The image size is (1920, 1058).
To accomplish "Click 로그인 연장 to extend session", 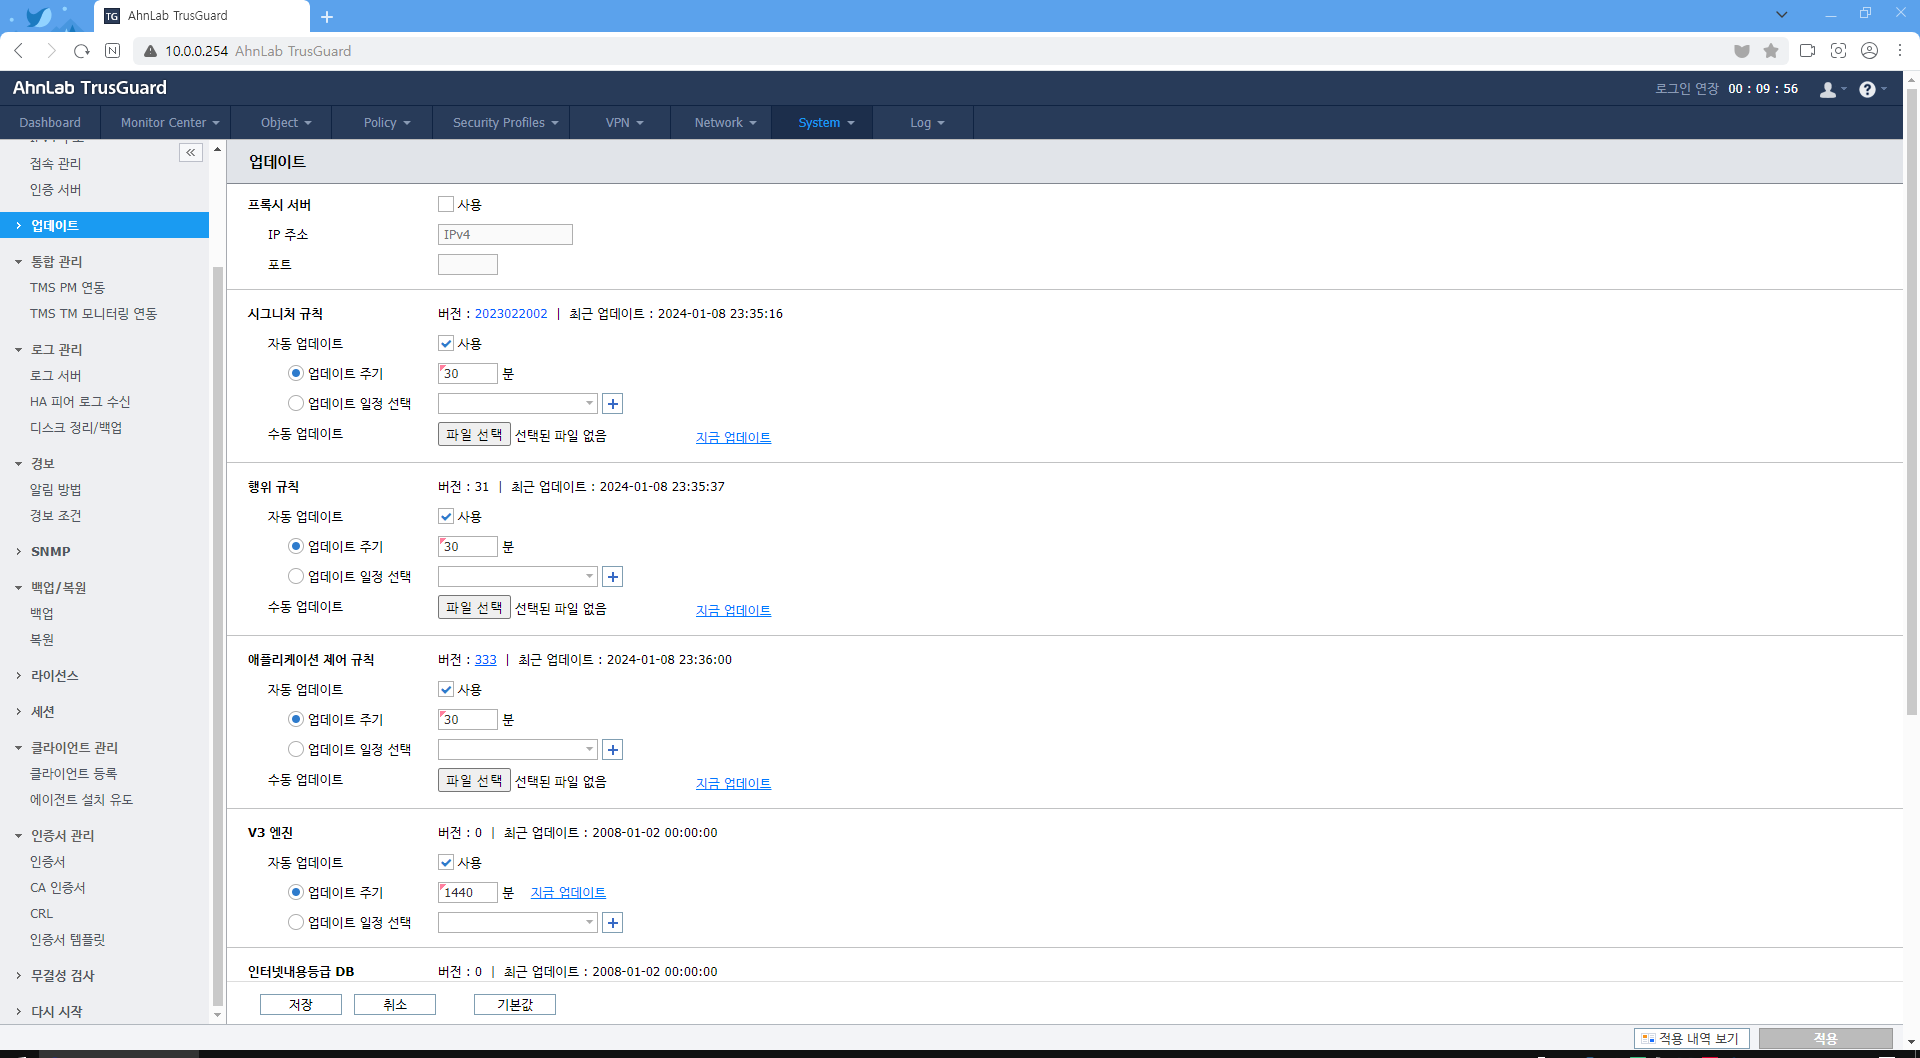I will click(1687, 89).
